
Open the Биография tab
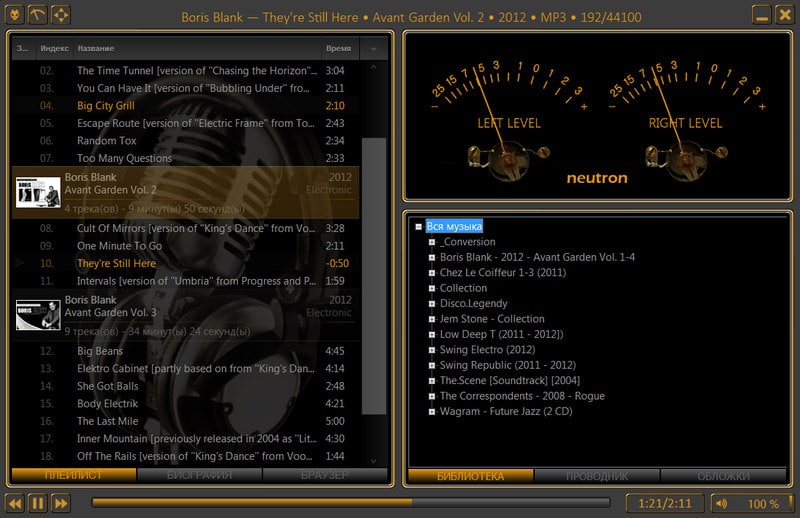(x=199, y=475)
